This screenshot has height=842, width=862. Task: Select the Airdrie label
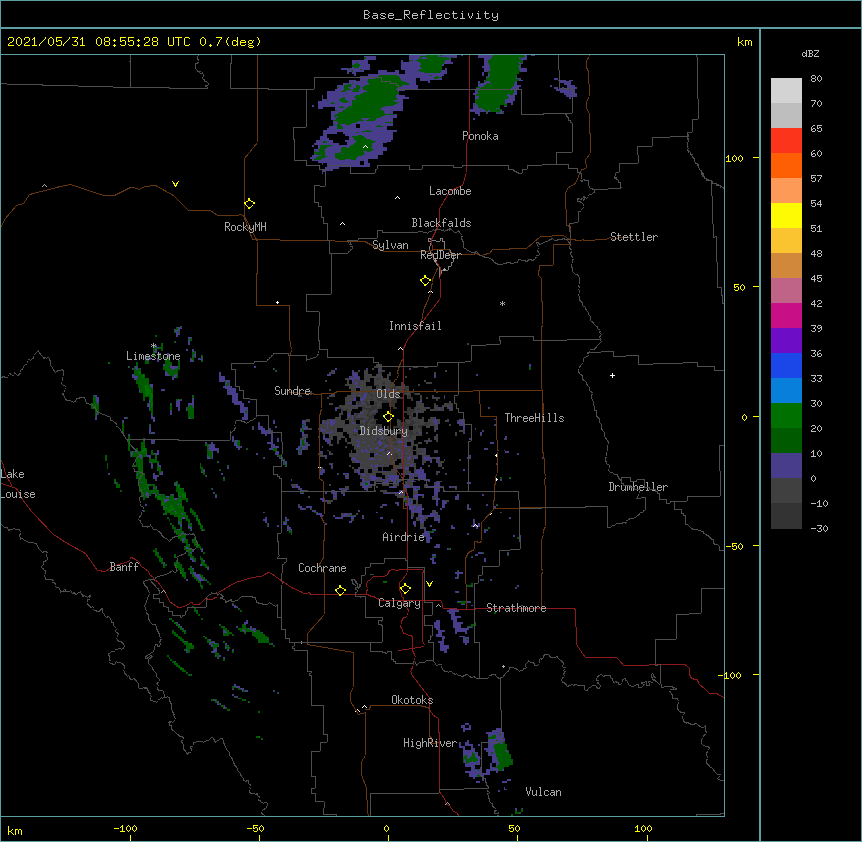coord(404,537)
